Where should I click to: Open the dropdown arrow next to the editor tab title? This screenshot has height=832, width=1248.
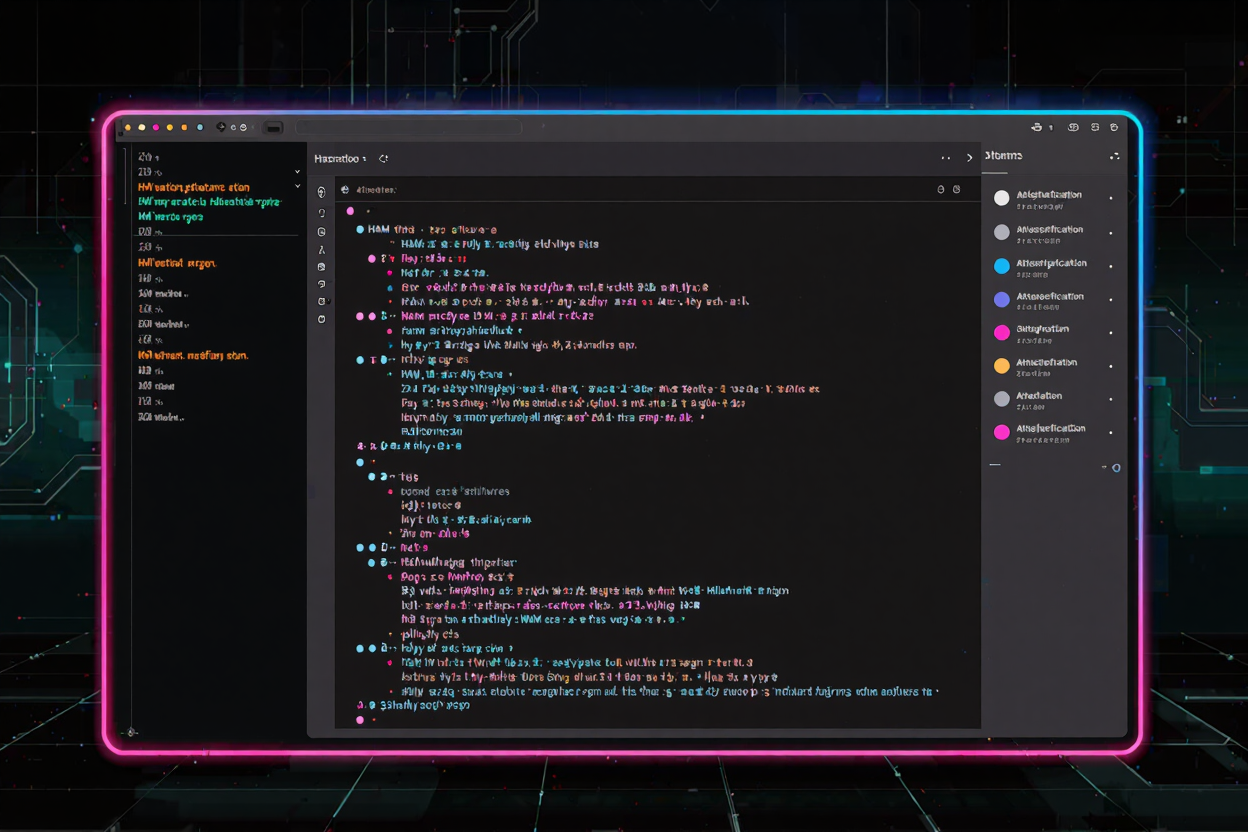click(365, 160)
